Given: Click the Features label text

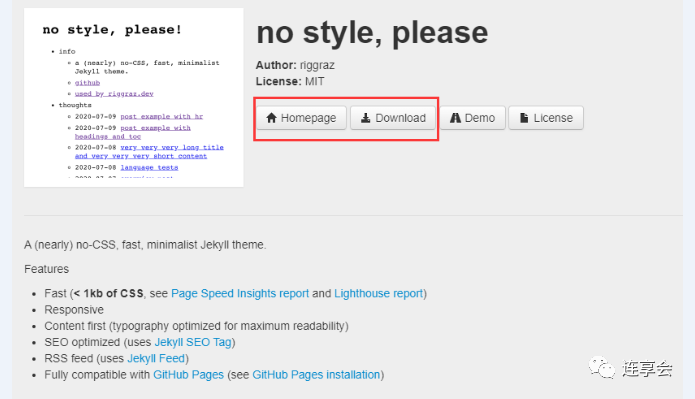Looking at the screenshot, I should pyautogui.click(x=47, y=269).
